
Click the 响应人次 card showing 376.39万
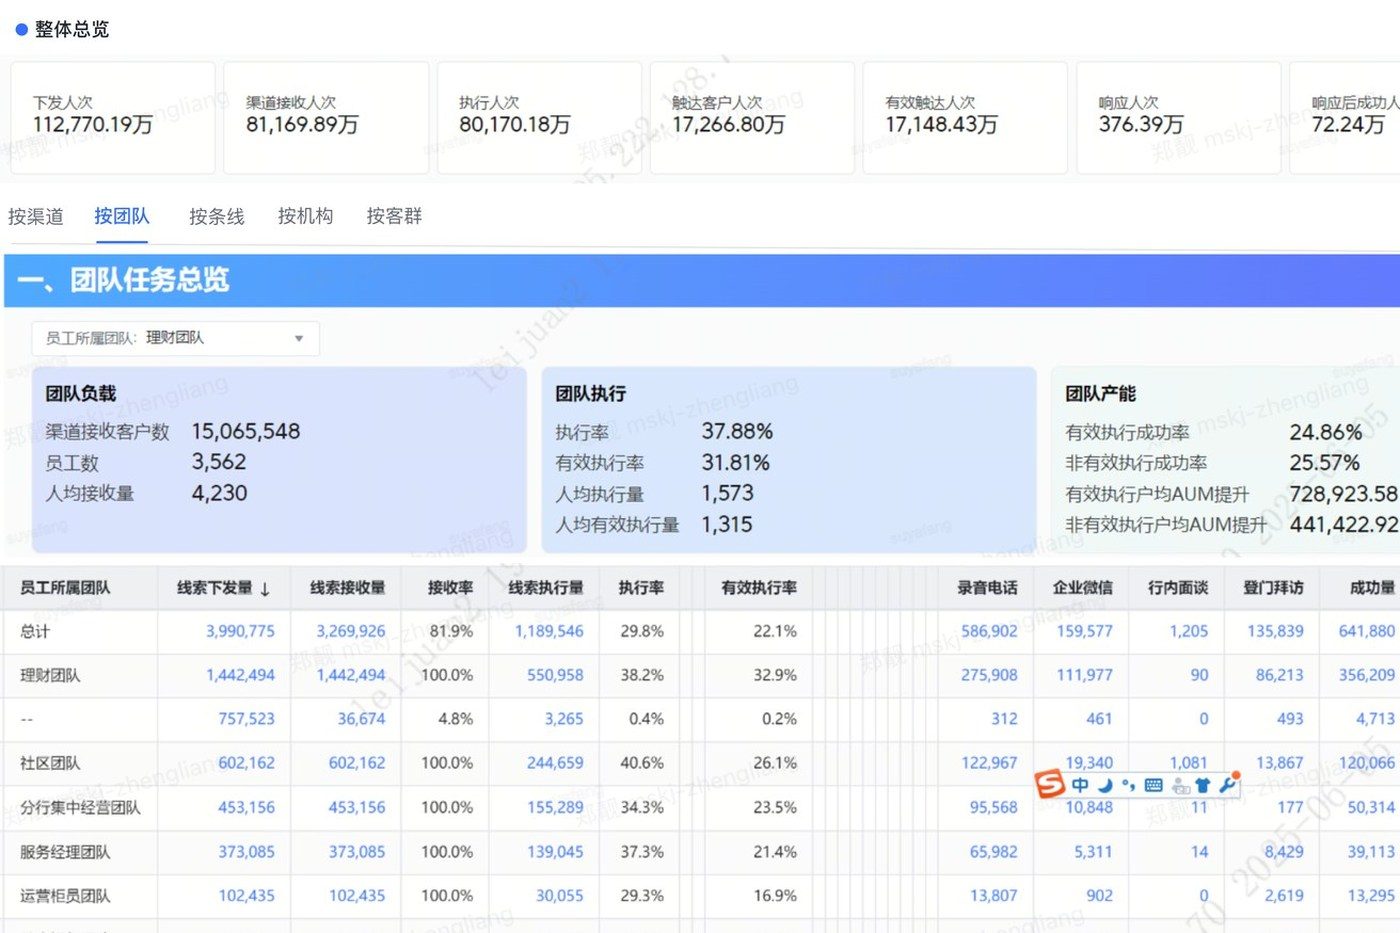click(x=1179, y=118)
